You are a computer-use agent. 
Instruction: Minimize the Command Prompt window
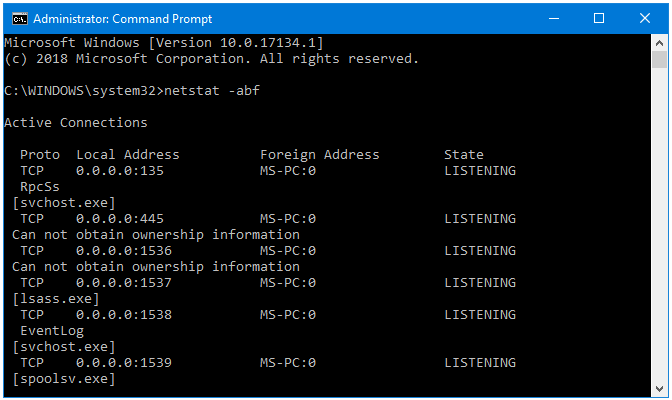554,18
